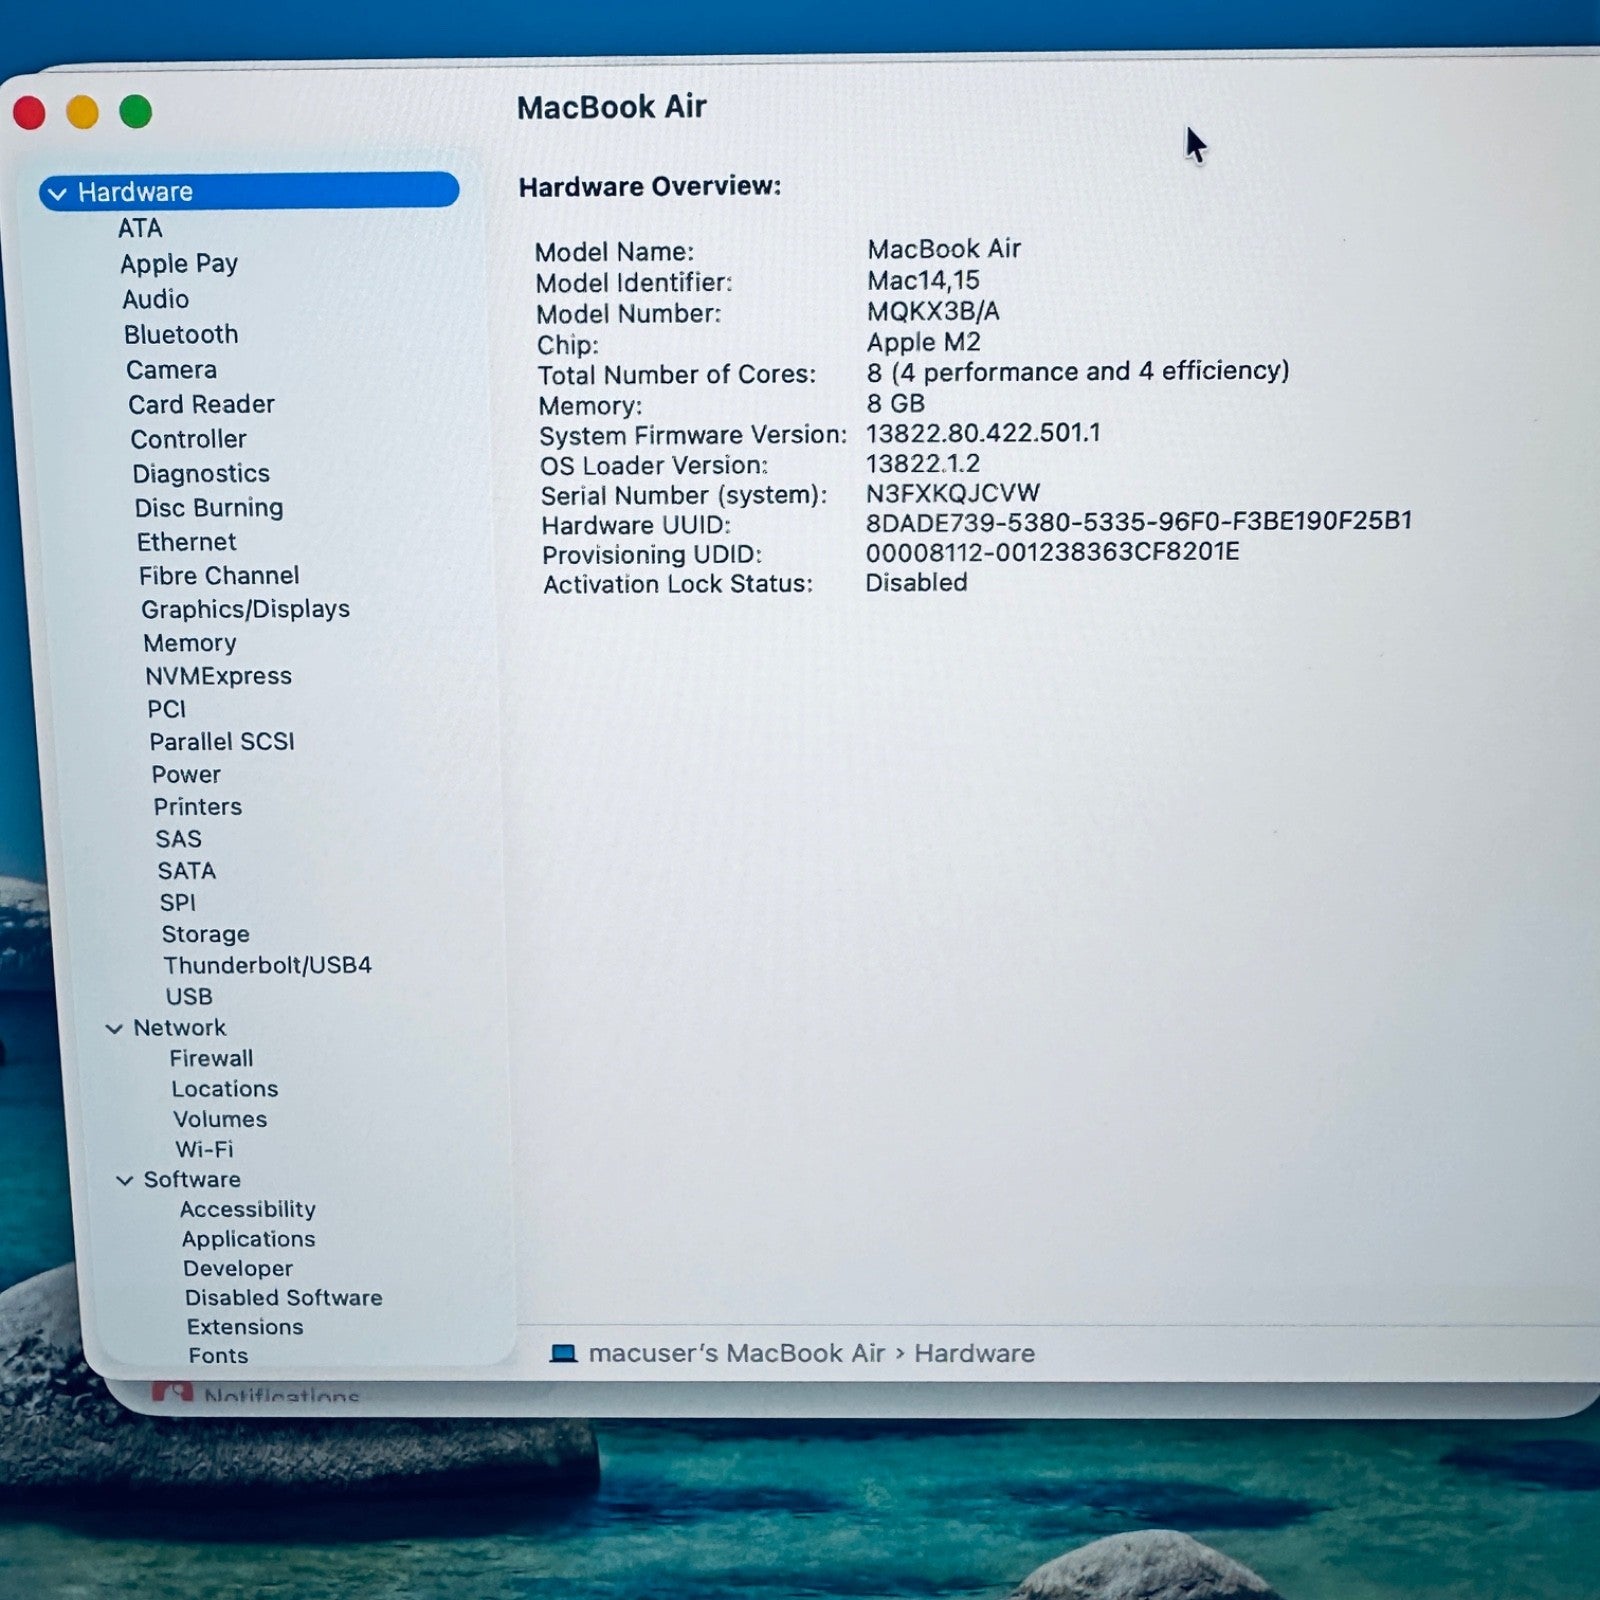Image resolution: width=1600 pixels, height=1600 pixels.
Task: Open Wi-Fi under Network
Action: 204,1149
